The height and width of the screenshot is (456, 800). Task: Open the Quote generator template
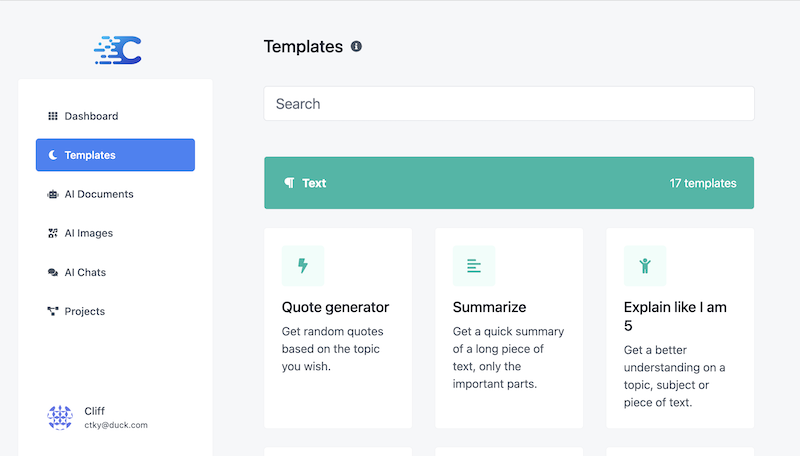pos(338,328)
